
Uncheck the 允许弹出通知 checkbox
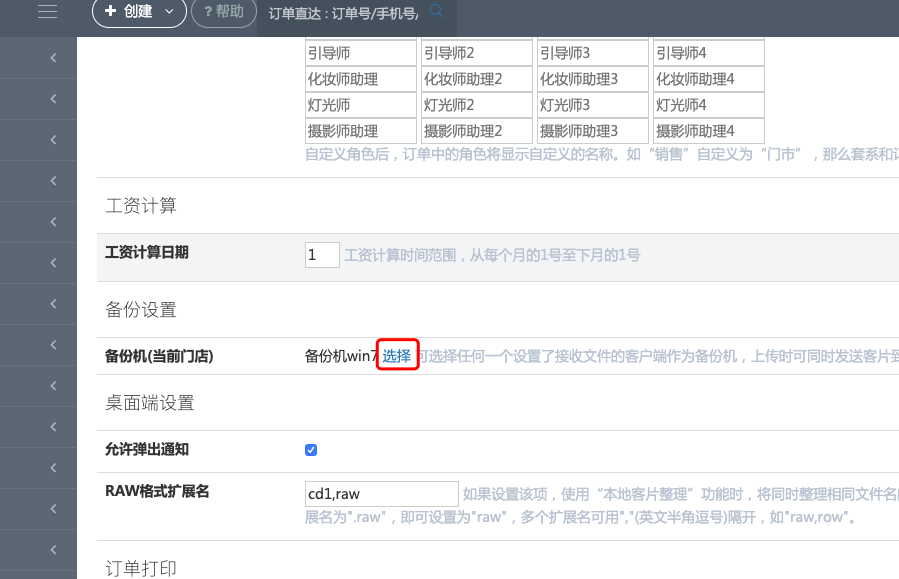click(x=311, y=450)
